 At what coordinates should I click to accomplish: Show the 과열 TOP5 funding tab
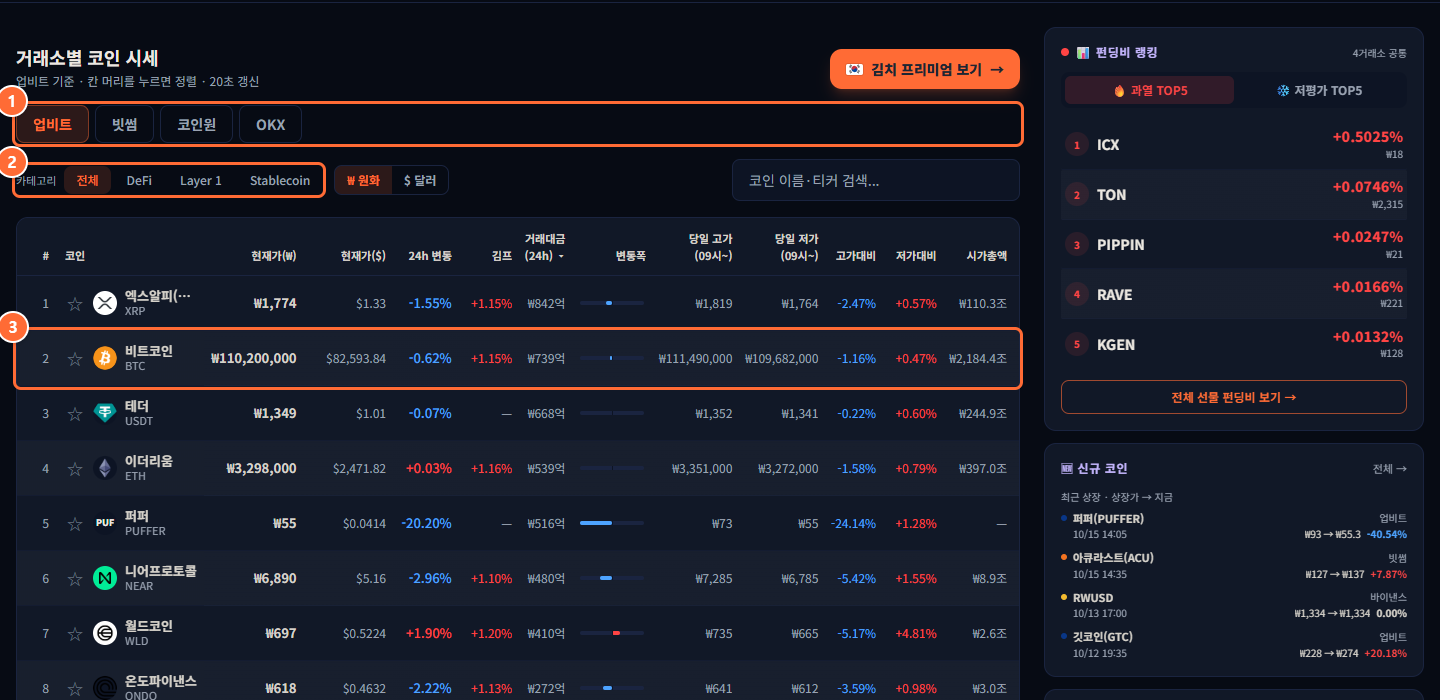pyautogui.click(x=1150, y=90)
